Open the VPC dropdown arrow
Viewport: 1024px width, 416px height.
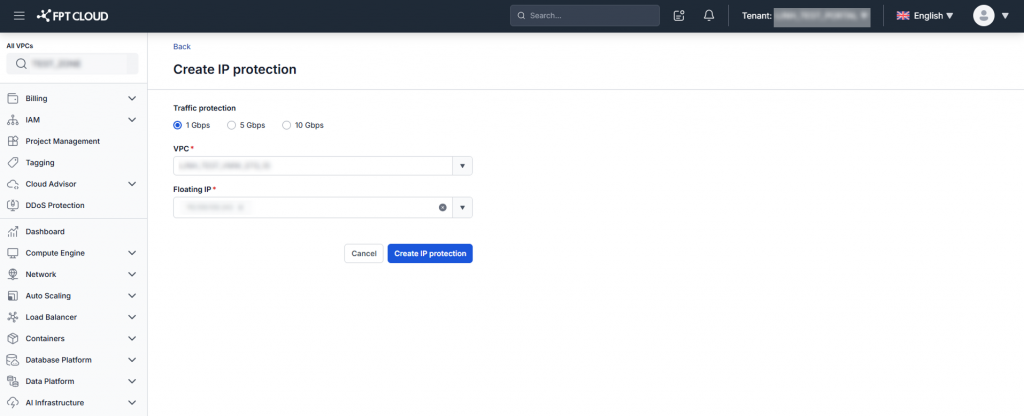pos(462,166)
